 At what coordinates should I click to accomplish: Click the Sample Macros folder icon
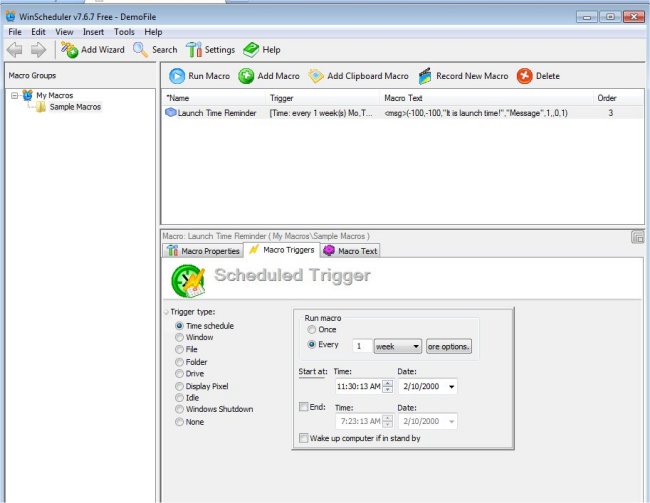tap(41, 107)
